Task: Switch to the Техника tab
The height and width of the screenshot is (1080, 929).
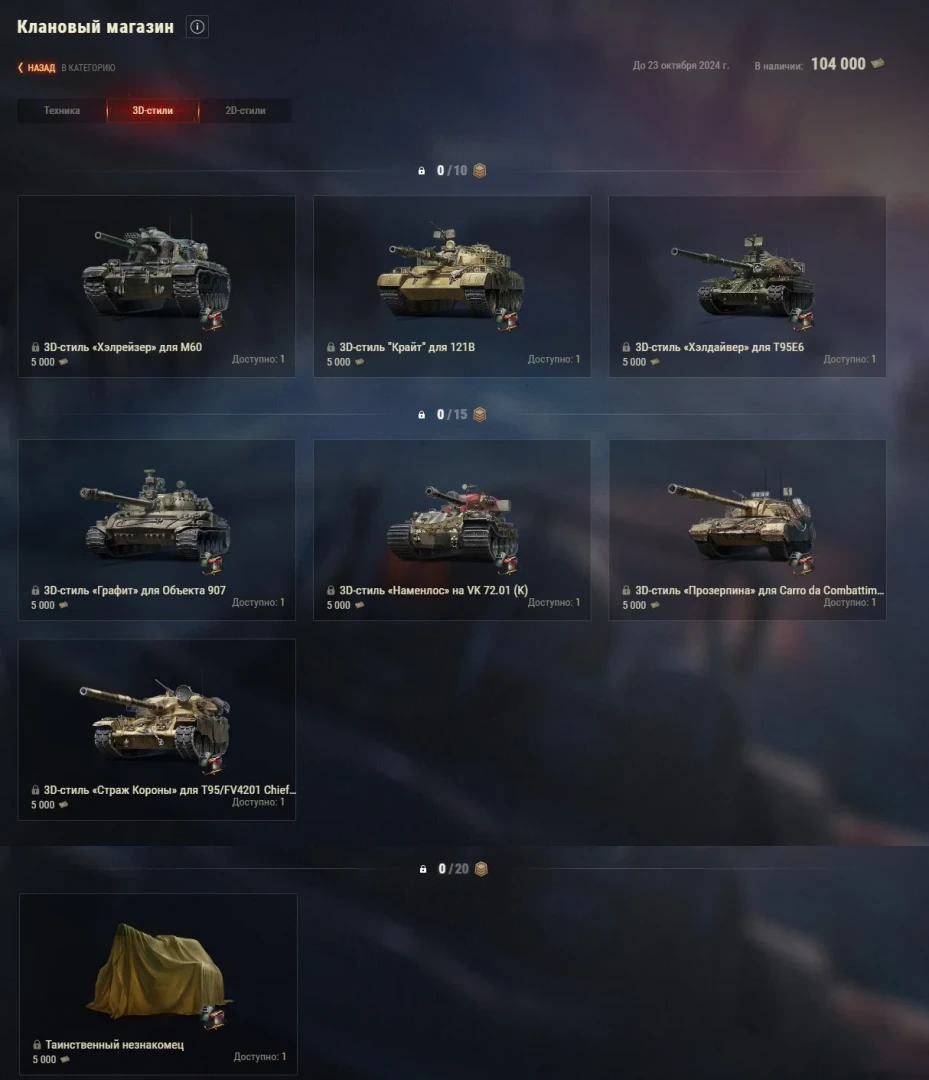Action: 62,111
